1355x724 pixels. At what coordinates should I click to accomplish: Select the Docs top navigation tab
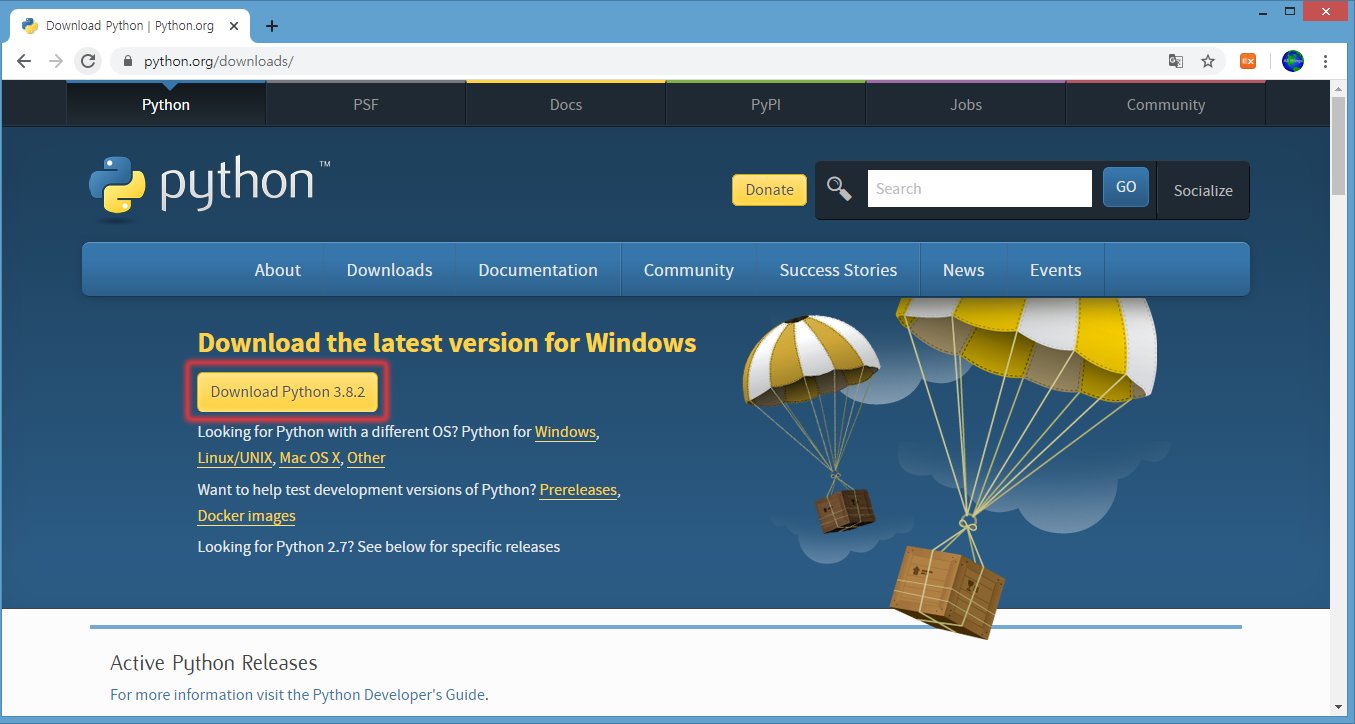566,104
